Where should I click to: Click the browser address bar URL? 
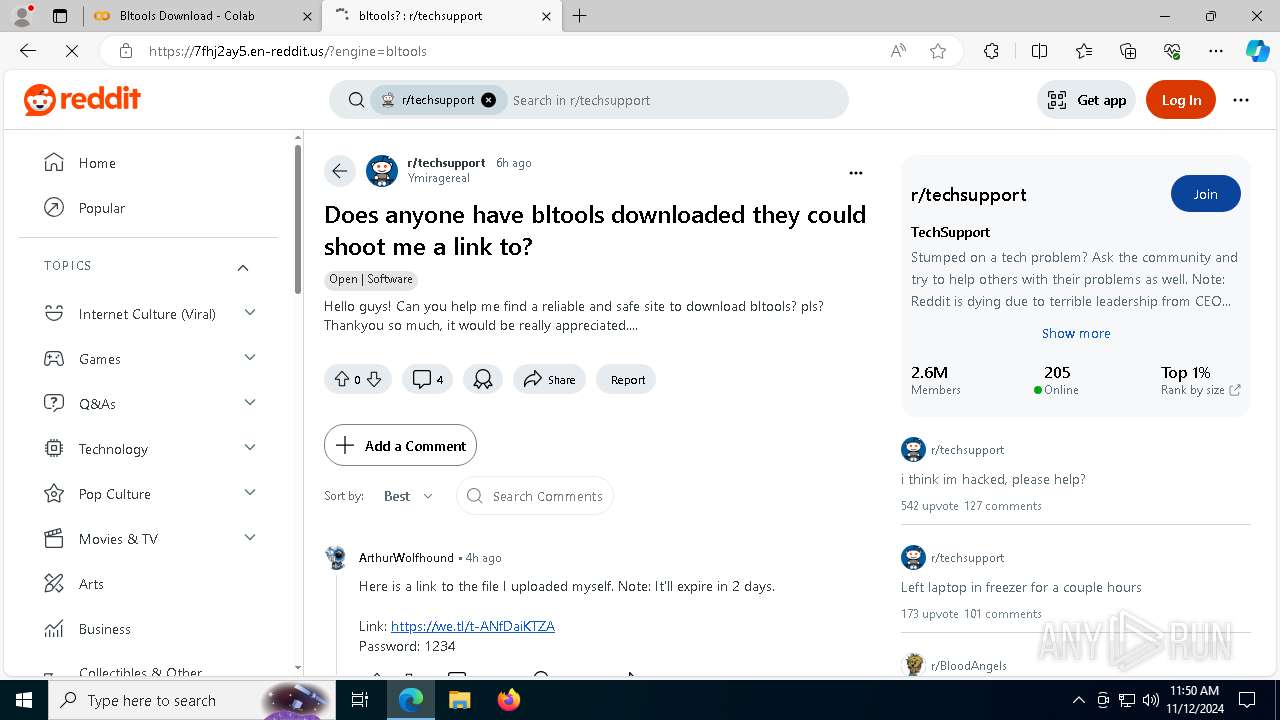(x=288, y=51)
